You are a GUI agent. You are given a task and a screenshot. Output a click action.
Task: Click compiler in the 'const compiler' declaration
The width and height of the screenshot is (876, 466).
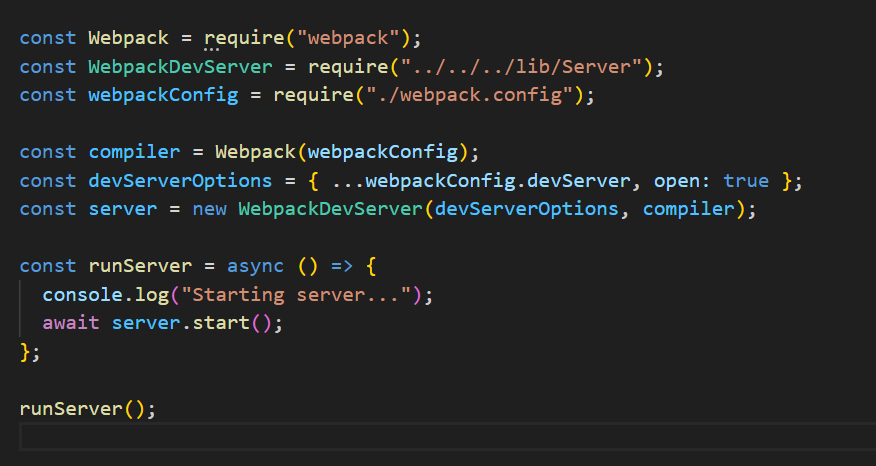pyautogui.click(x=134, y=152)
